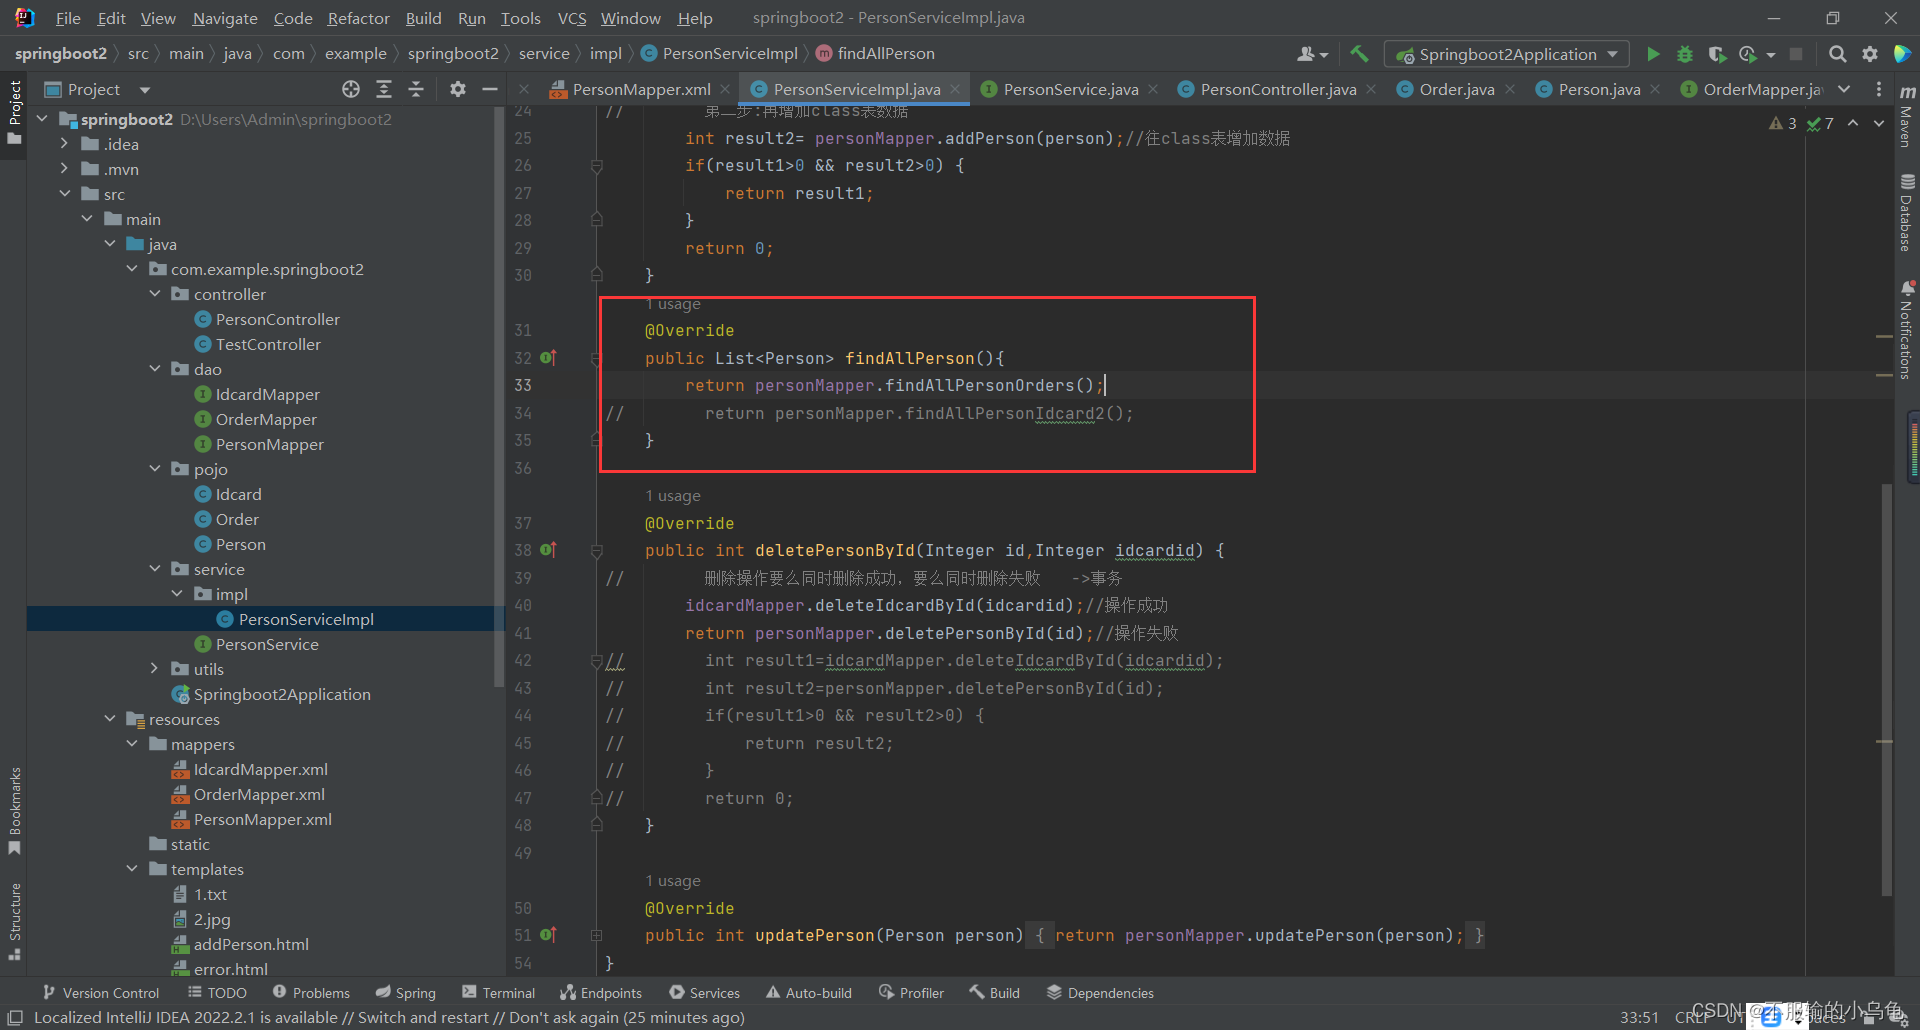The height and width of the screenshot is (1030, 1920).
Task: Run with coverage using the shield icon
Action: [1717, 54]
